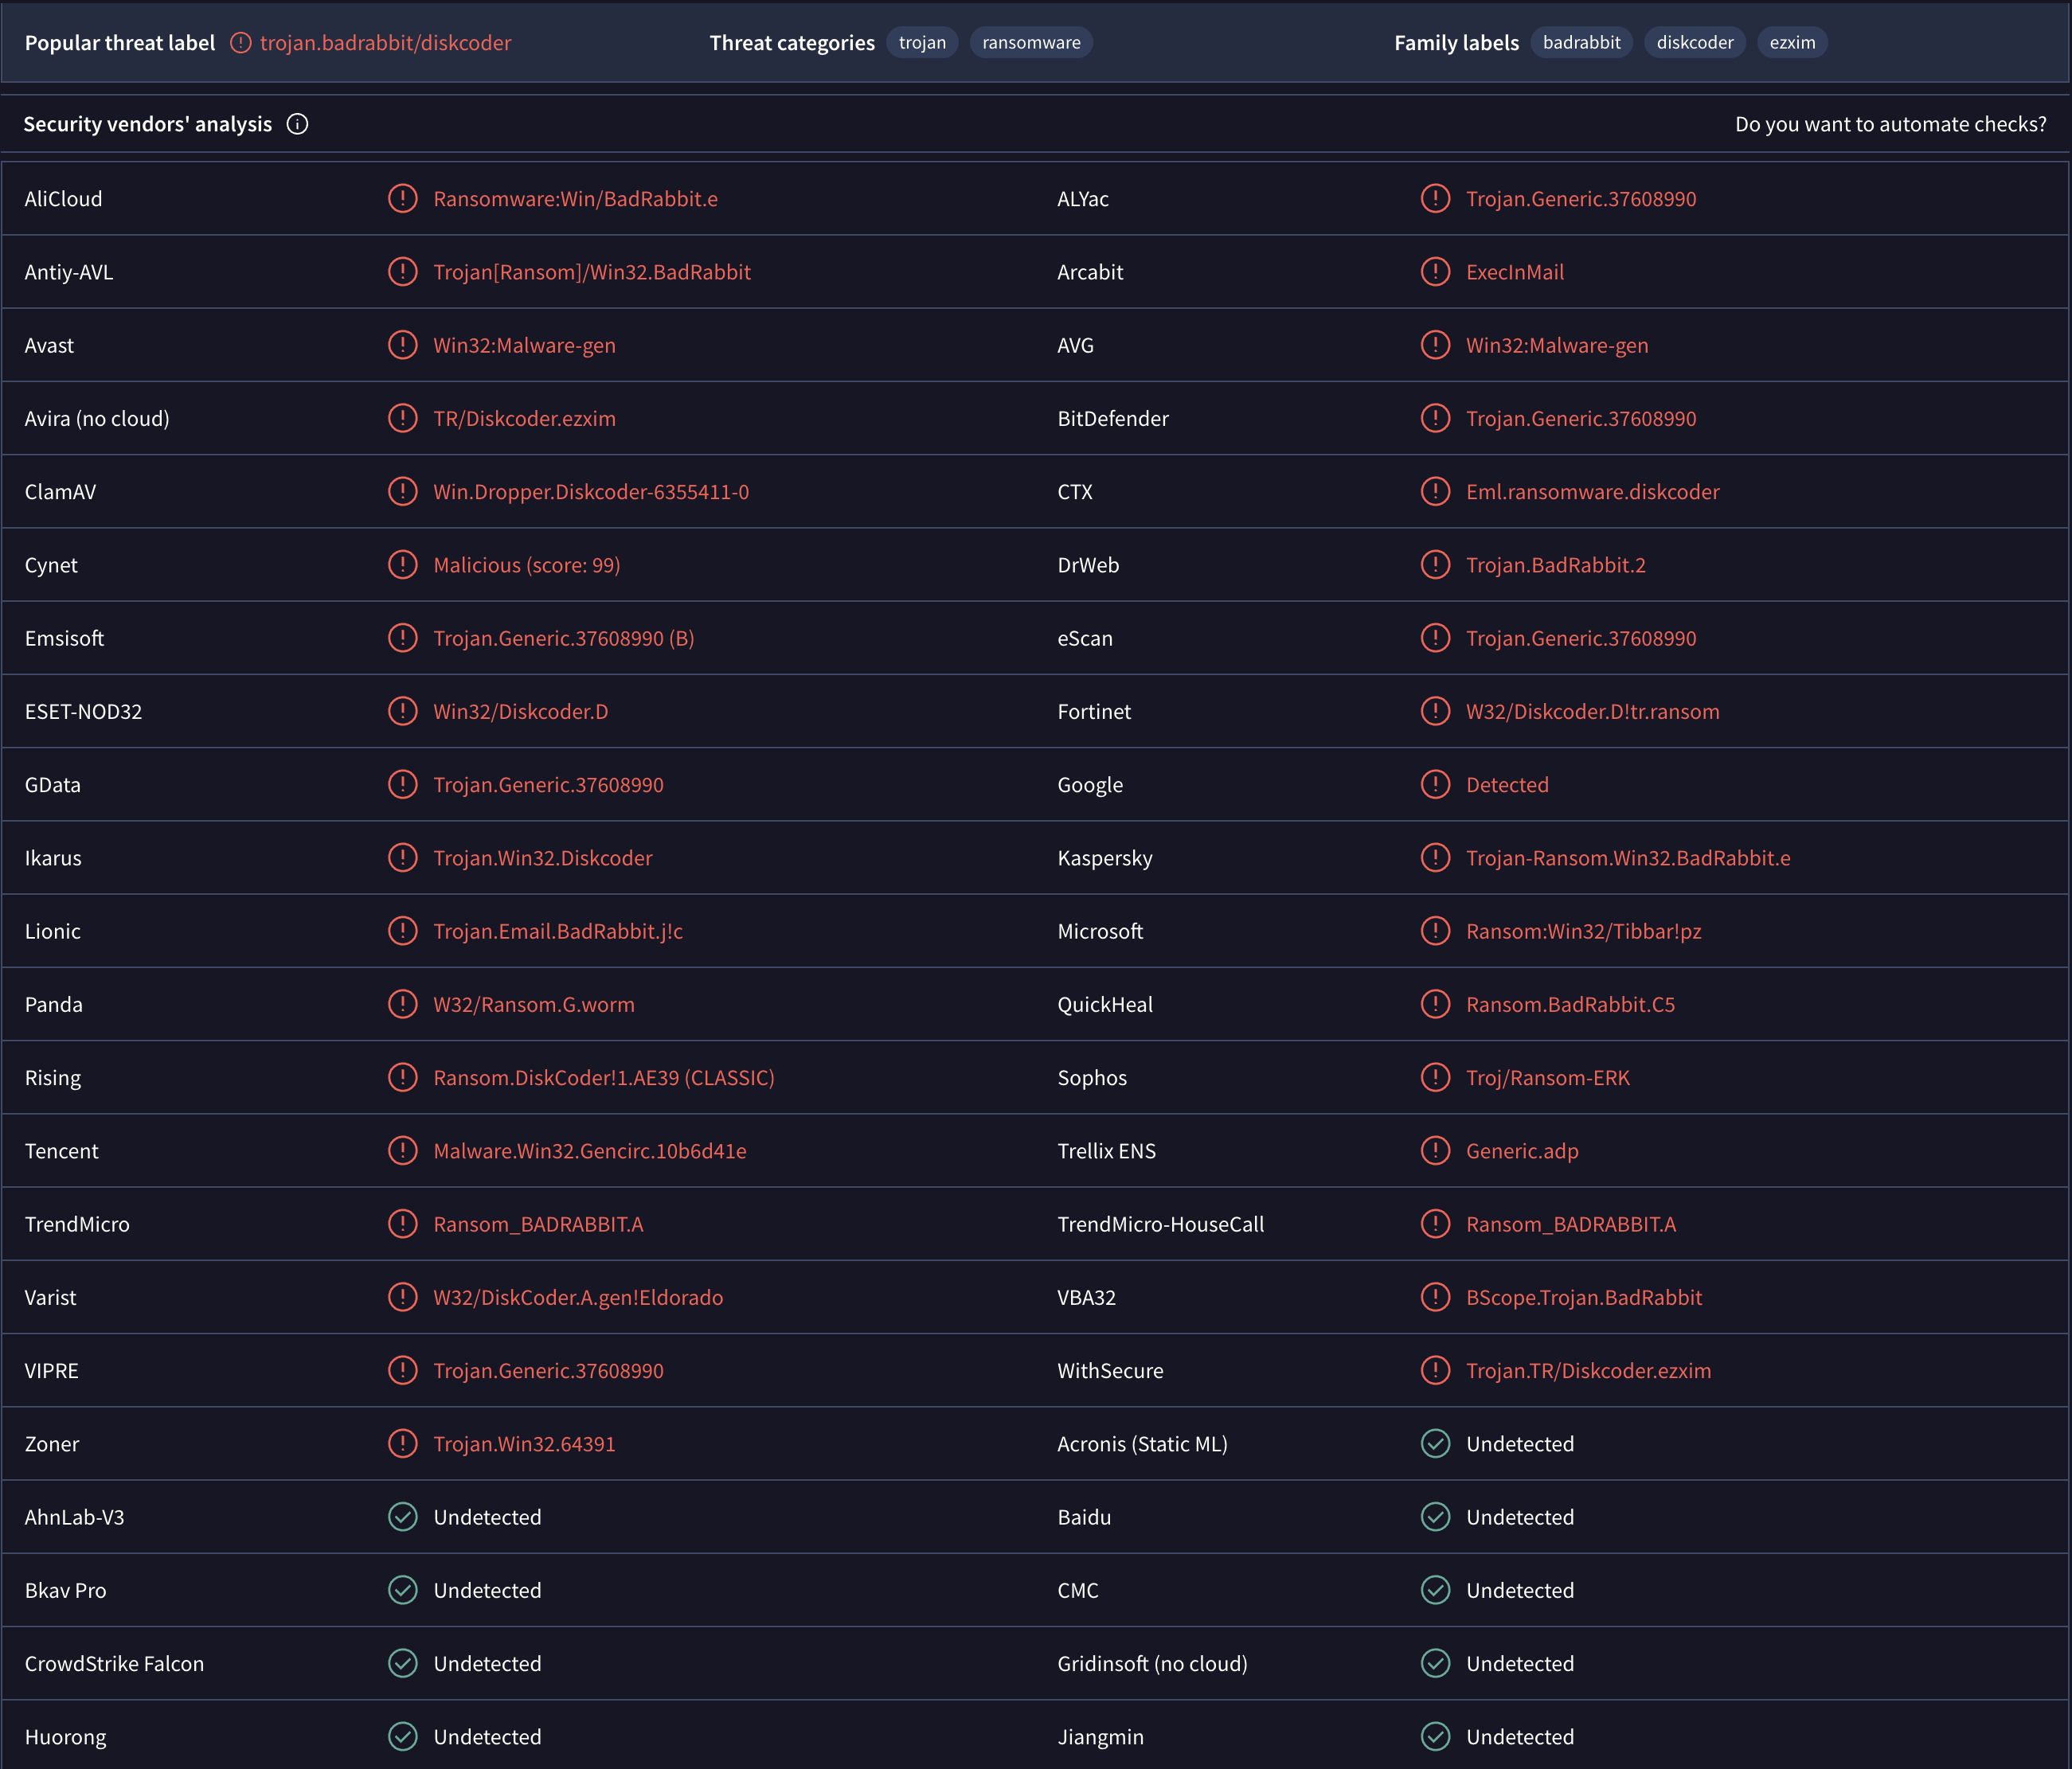Screen dimensions: 2072x1769
Task: Select the trojan threat category tag
Action: 922,43
